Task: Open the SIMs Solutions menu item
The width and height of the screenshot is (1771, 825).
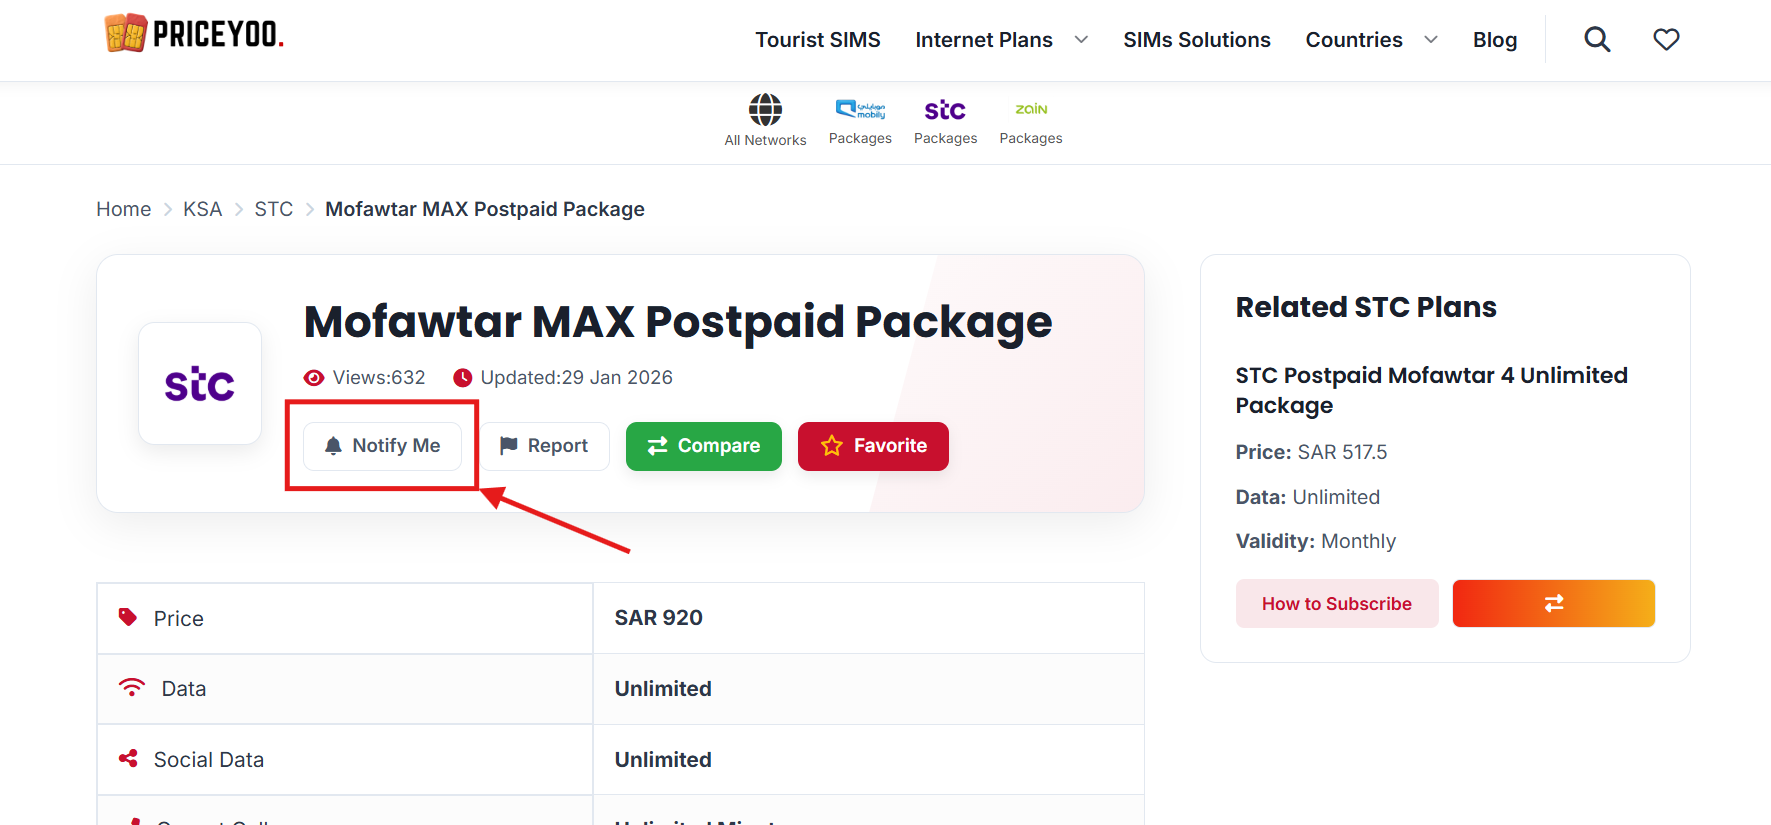Action: (x=1196, y=40)
